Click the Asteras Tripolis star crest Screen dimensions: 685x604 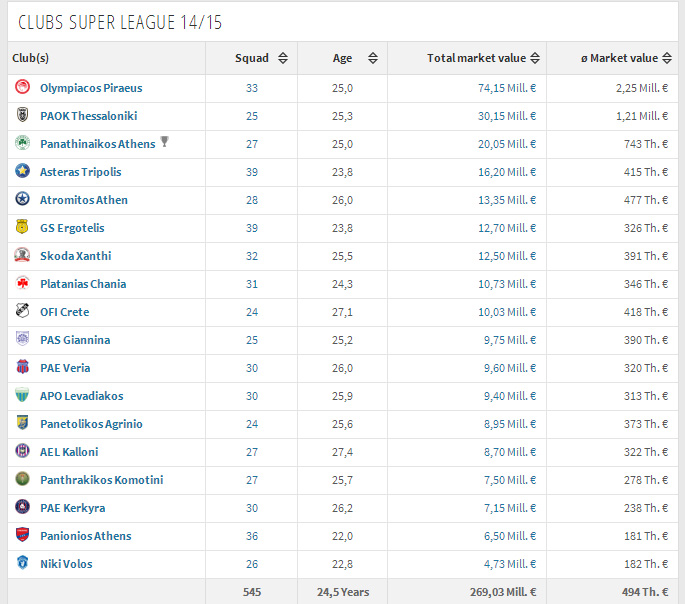(x=22, y=171)
